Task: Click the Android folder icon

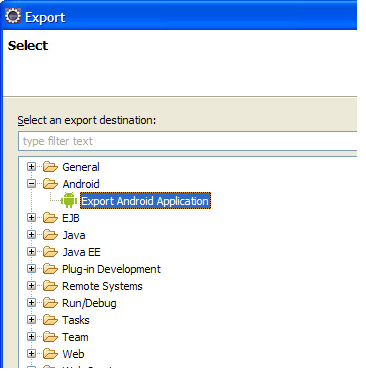Action: pyautogui.click(x=50, y=183)
